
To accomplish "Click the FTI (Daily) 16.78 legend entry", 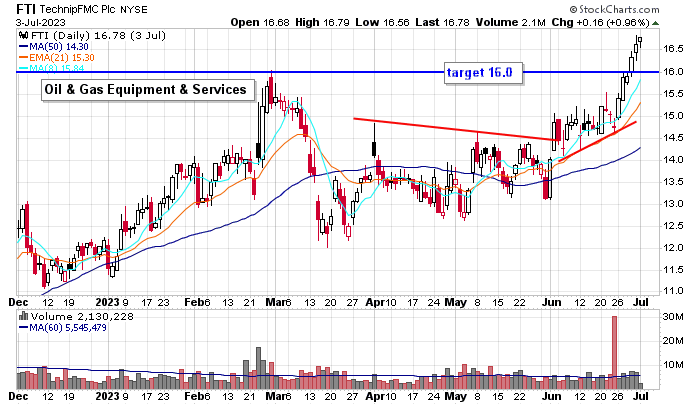I will click(x=97, y=35).
